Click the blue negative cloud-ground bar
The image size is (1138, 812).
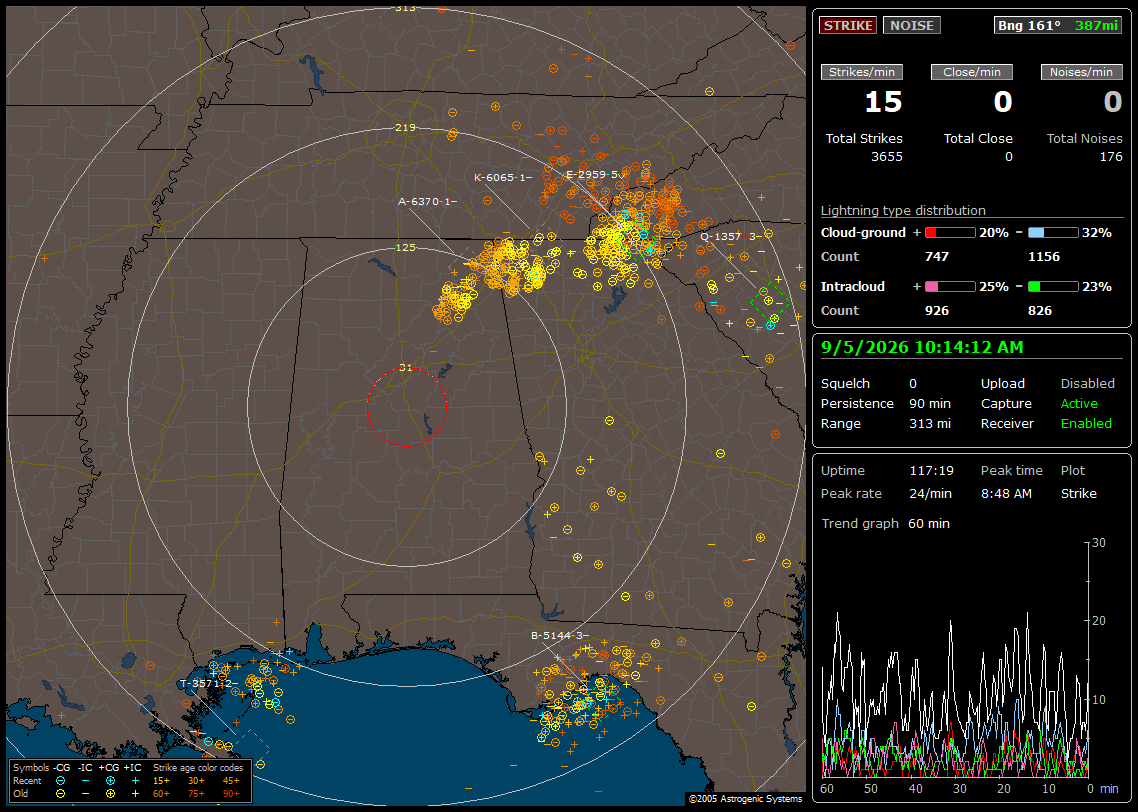pos(1053,233)
